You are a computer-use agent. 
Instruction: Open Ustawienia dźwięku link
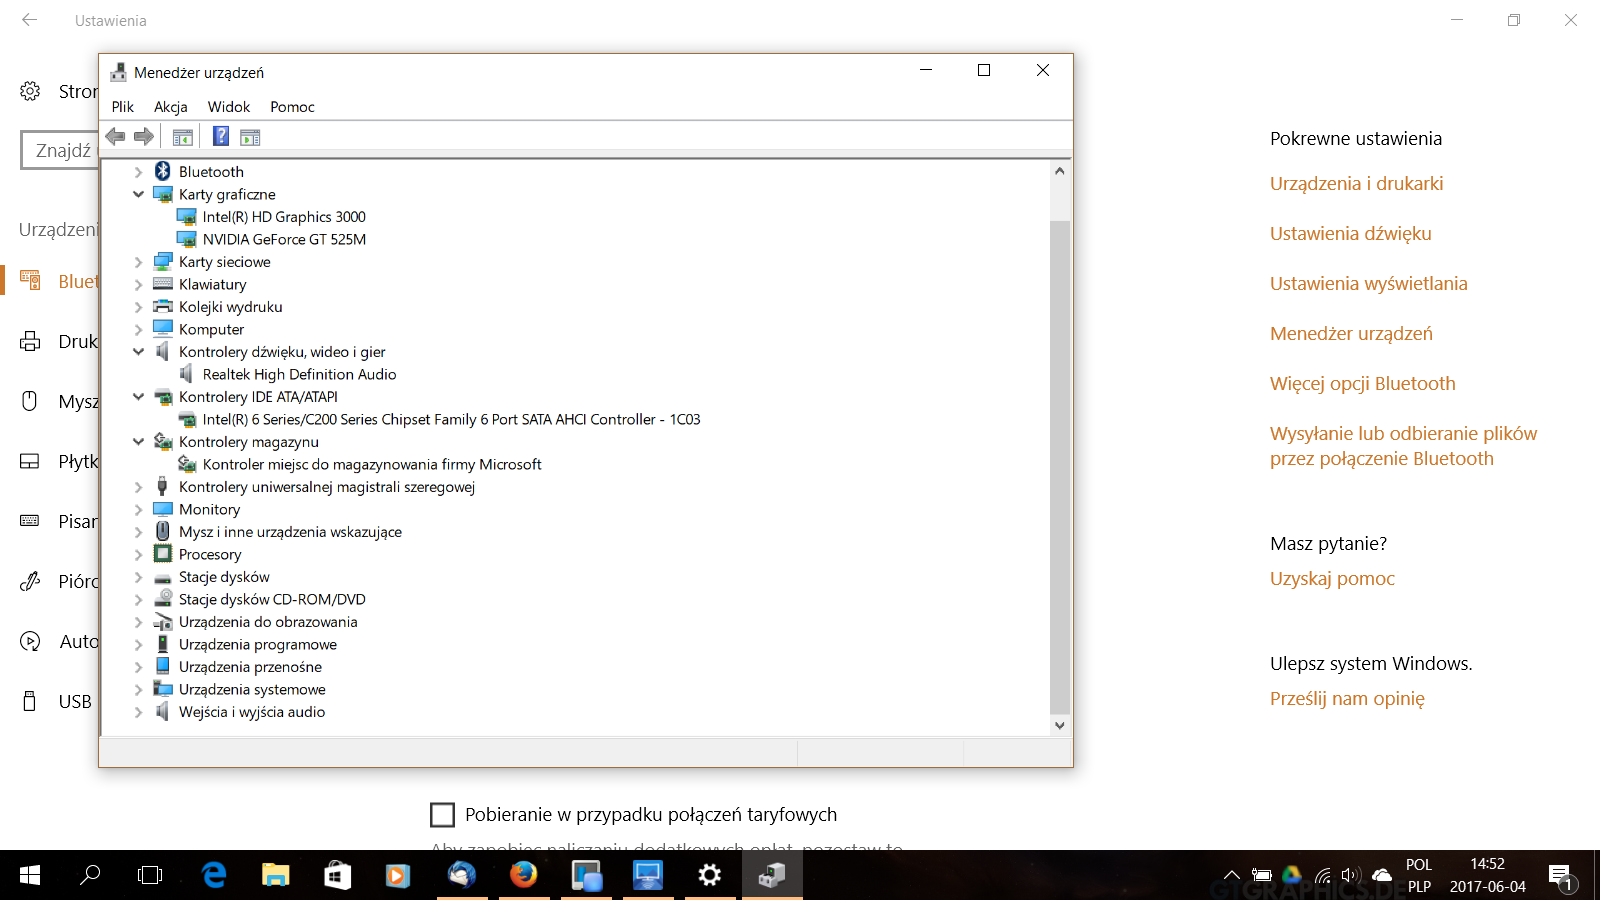click(x=1350, y=234)
